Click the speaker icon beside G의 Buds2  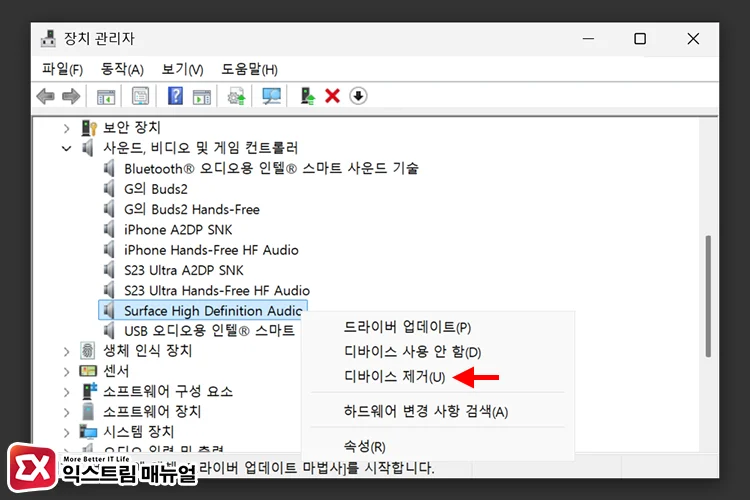[x=109, y=189]
